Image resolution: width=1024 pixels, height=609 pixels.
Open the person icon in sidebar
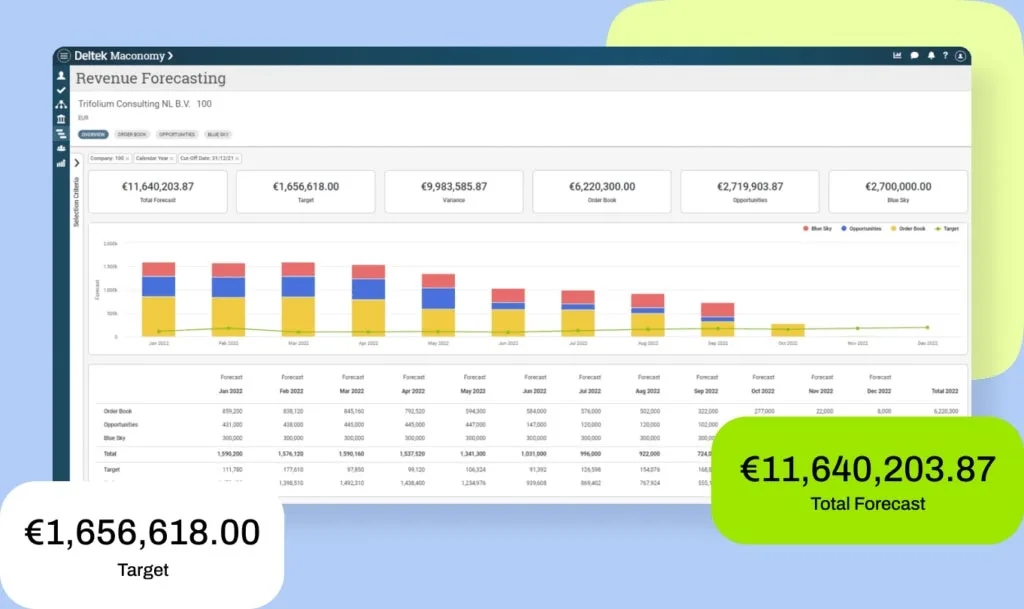click(x=61, y=76)
